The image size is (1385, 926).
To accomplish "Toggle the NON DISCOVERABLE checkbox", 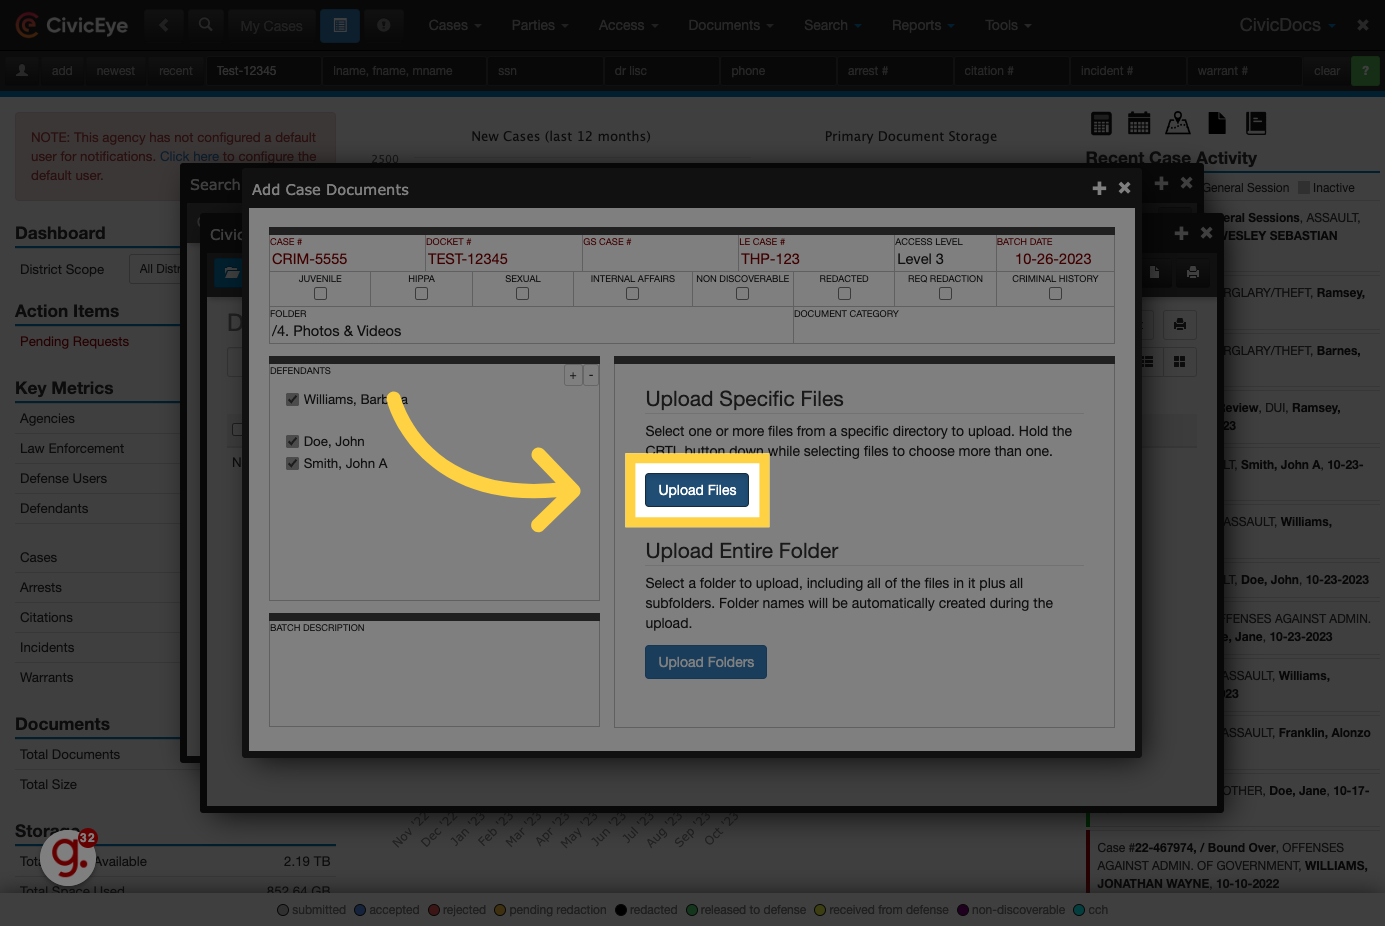I will tap(742, 294).
